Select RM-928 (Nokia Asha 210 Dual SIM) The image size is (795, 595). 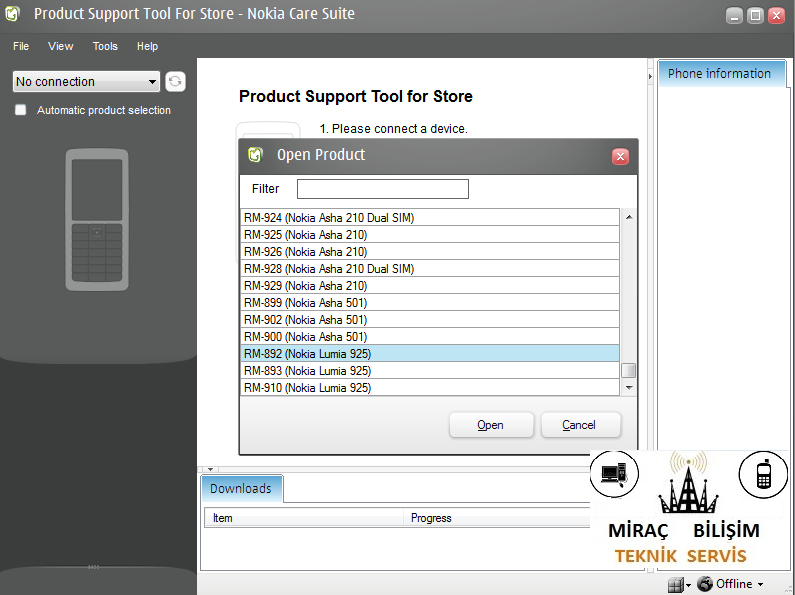click(430, 269)
